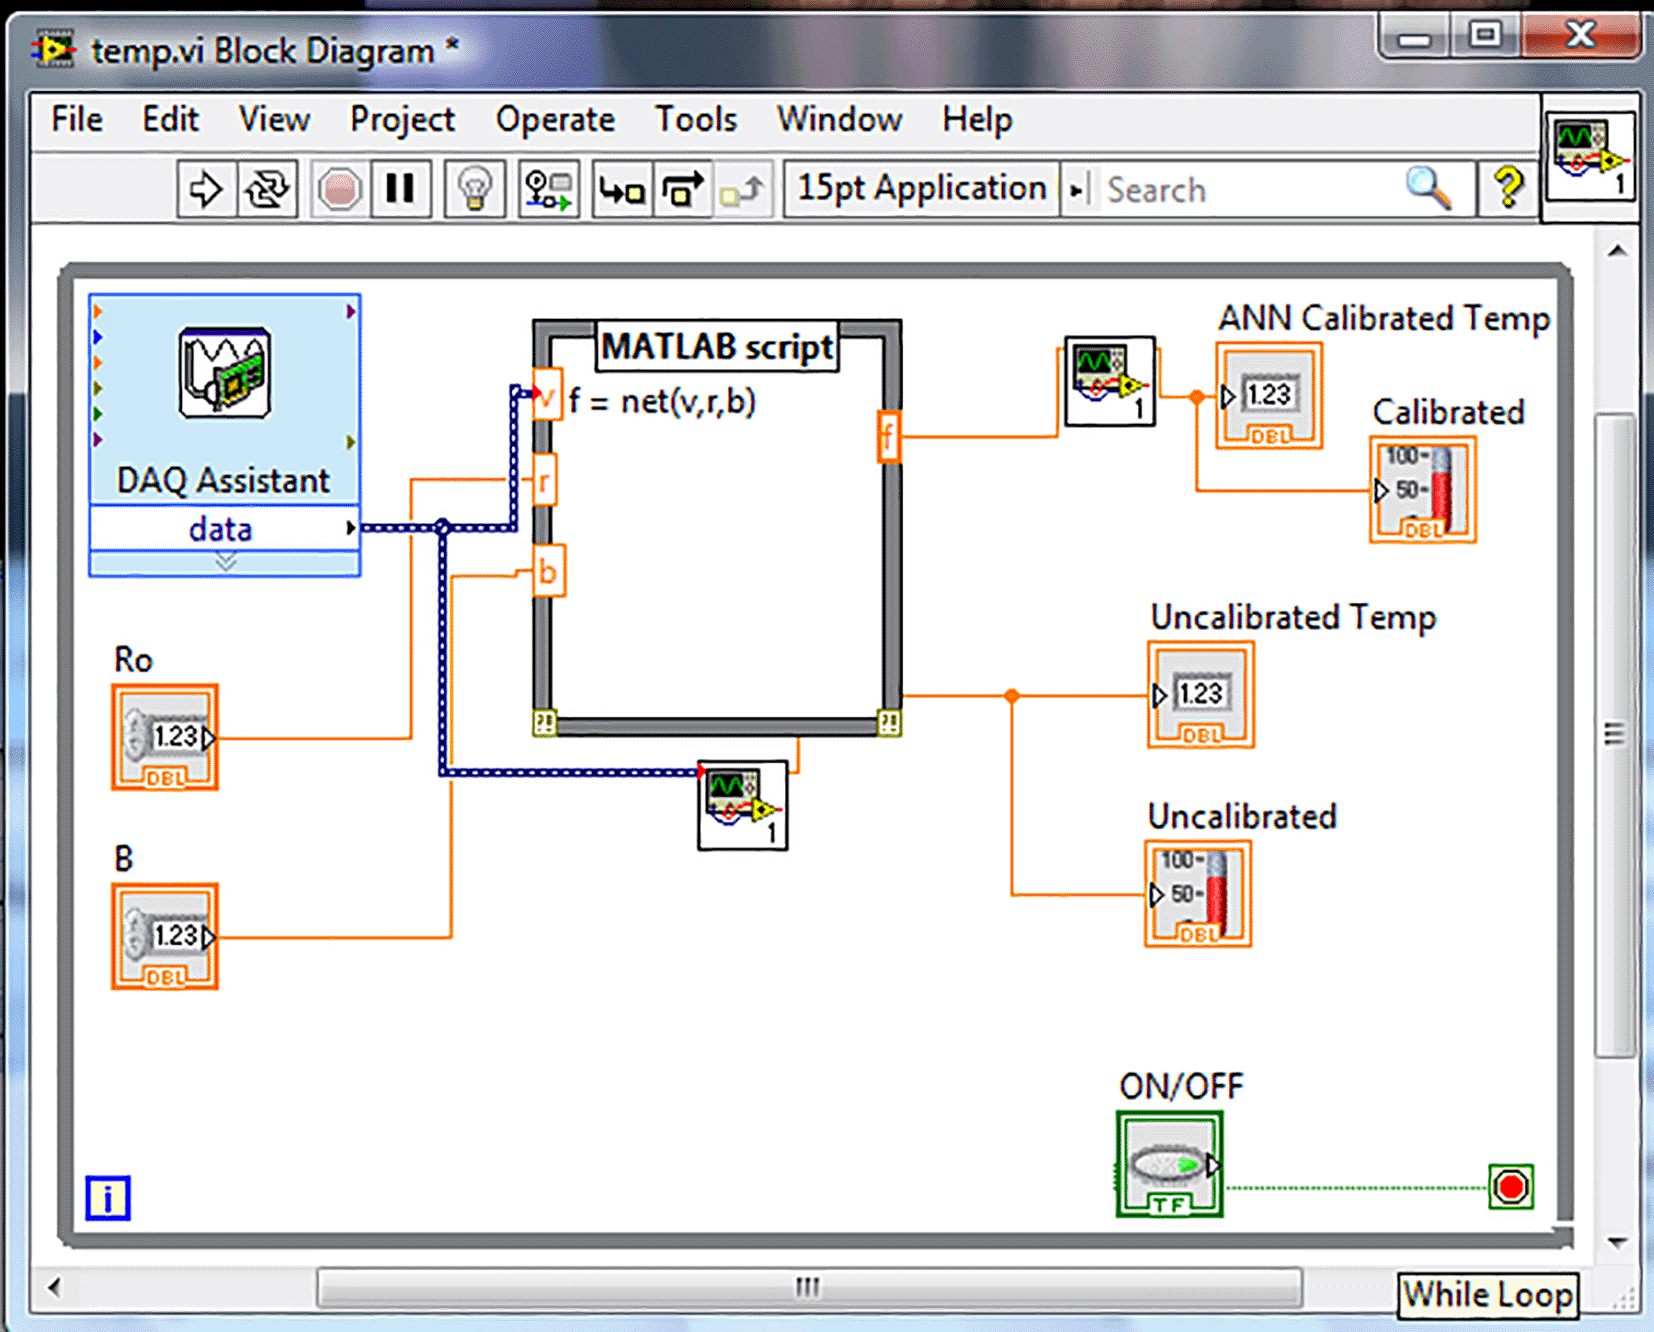Image resolution: width=1654 pixels, height=1332 pixels.
Task: Click the ANN Calibrated Temp label
Action: point(1383,318)
